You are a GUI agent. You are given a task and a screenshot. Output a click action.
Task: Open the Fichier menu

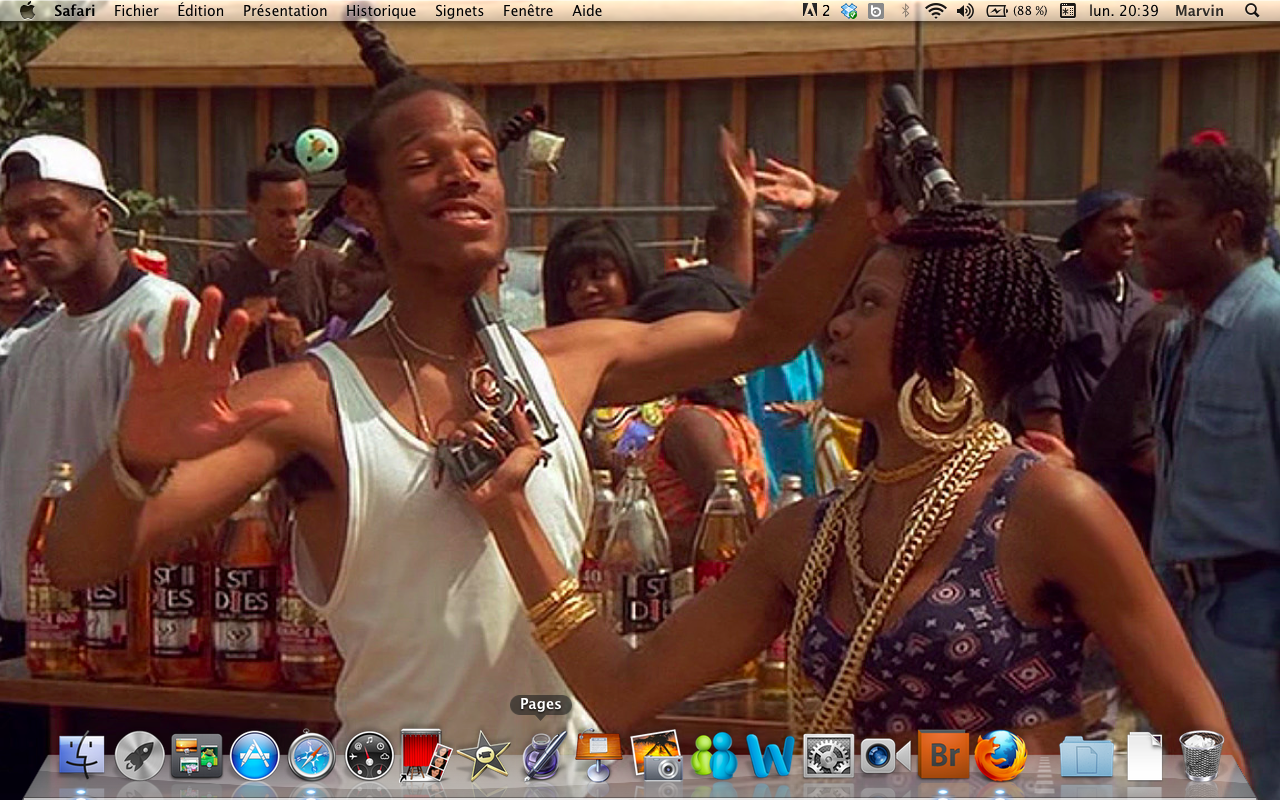(x=136, y=11)
